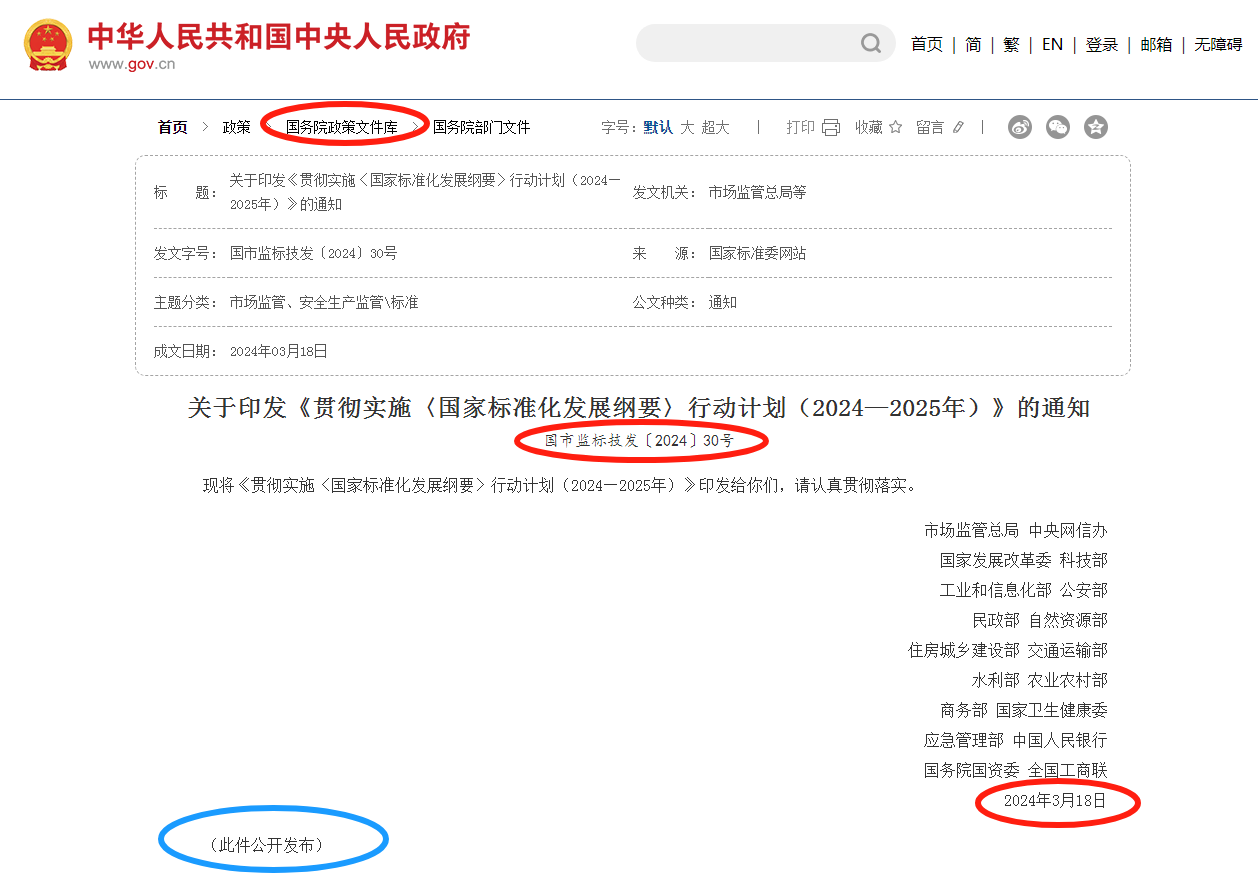Image resolution: width=1258 pixels, height=873 pixels.
Task: Share the page via the Weibo icon
Action: click(1019, 127)
